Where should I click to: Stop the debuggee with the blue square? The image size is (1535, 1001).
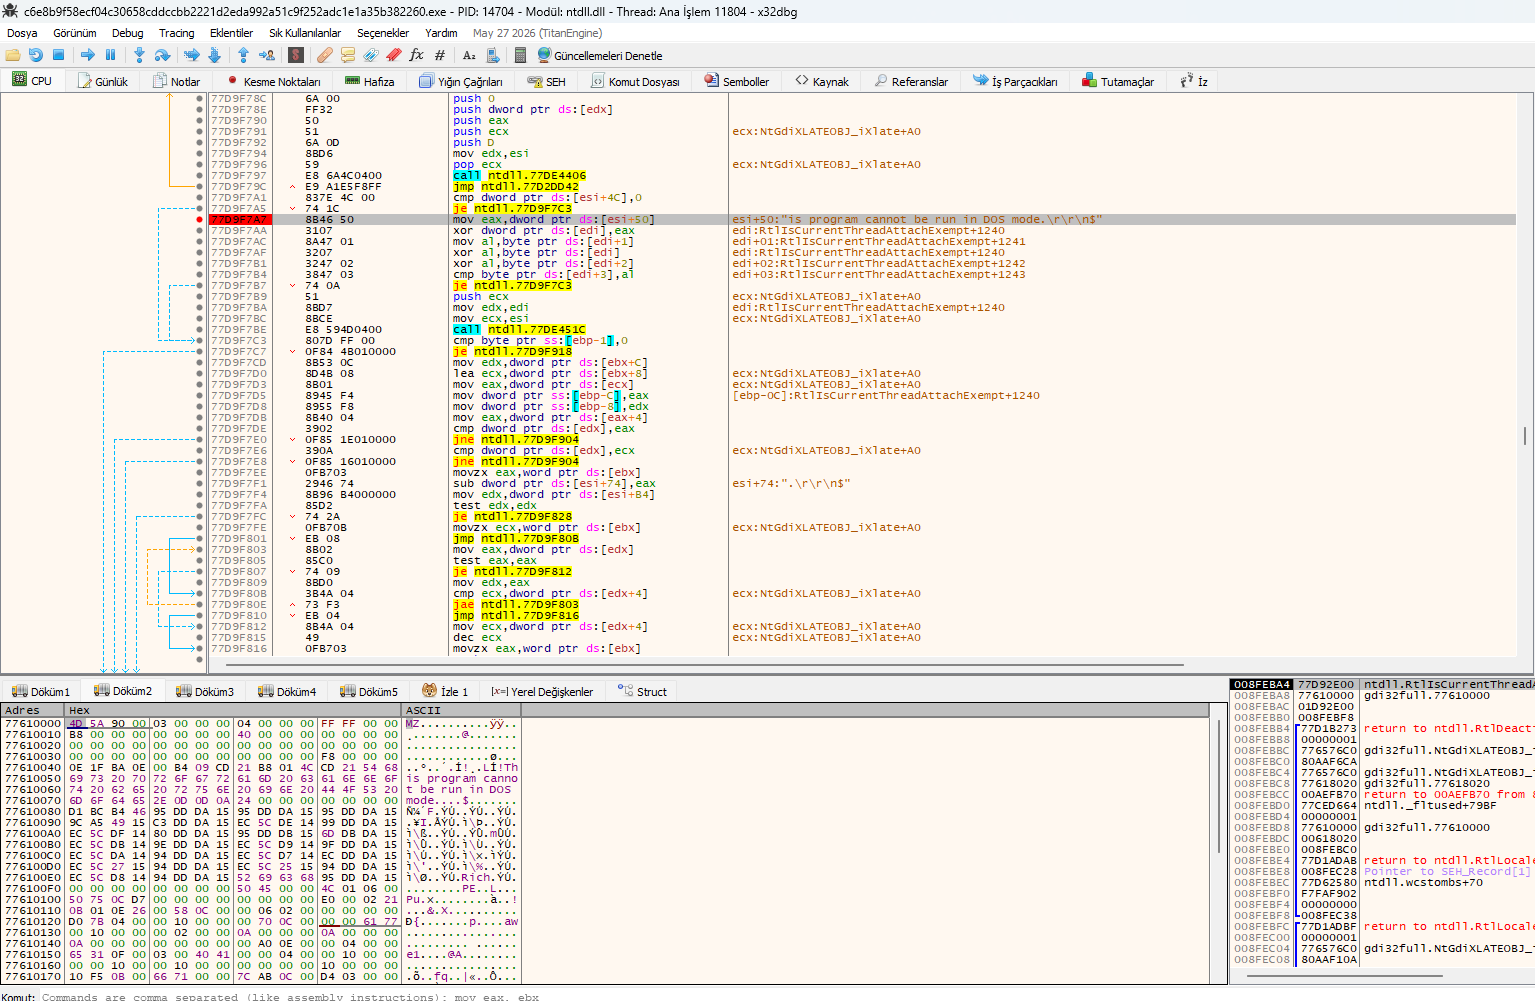[x=59, y=55]
